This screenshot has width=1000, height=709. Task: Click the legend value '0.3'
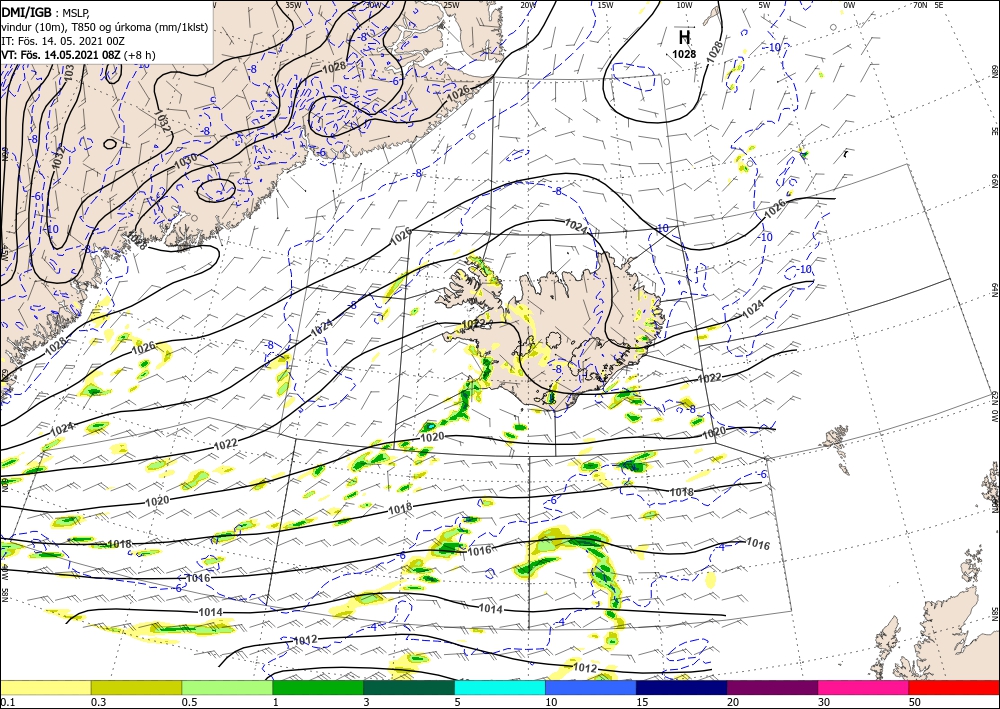pos(98,702)
